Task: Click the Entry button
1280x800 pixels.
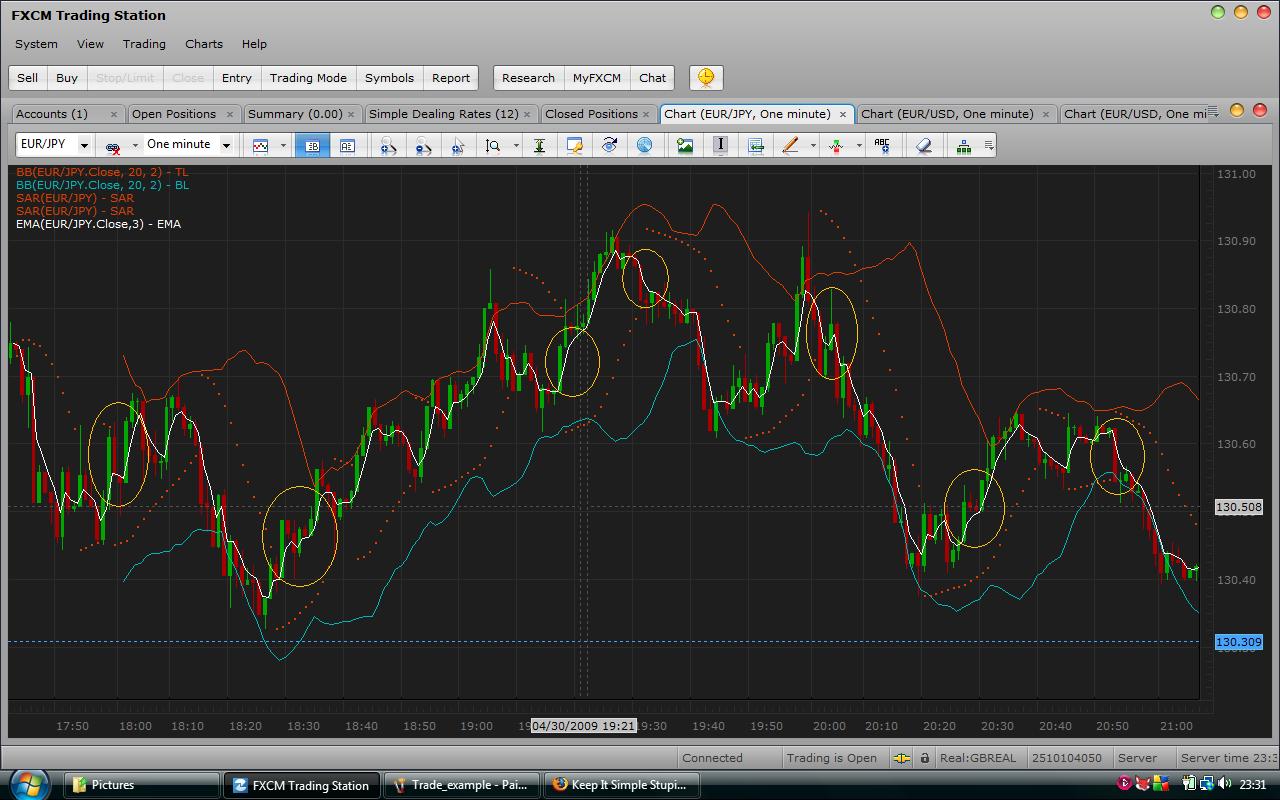Action: (x=237, y=78)
